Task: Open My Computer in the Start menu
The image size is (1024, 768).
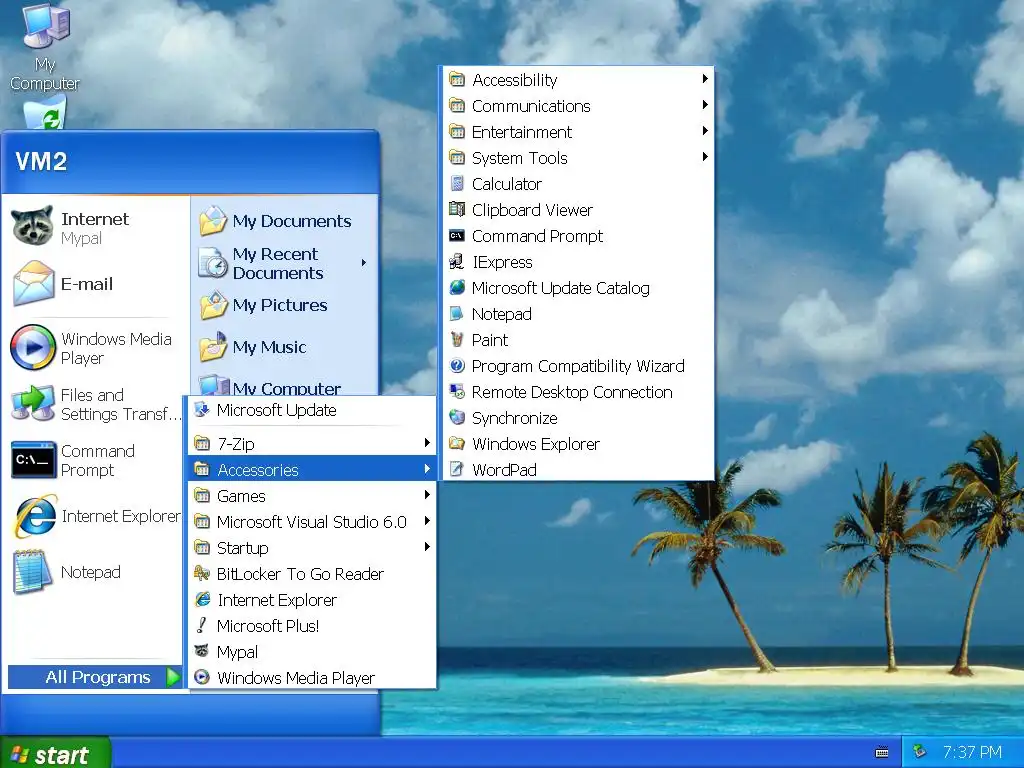Action: click(x=284, y=385)
